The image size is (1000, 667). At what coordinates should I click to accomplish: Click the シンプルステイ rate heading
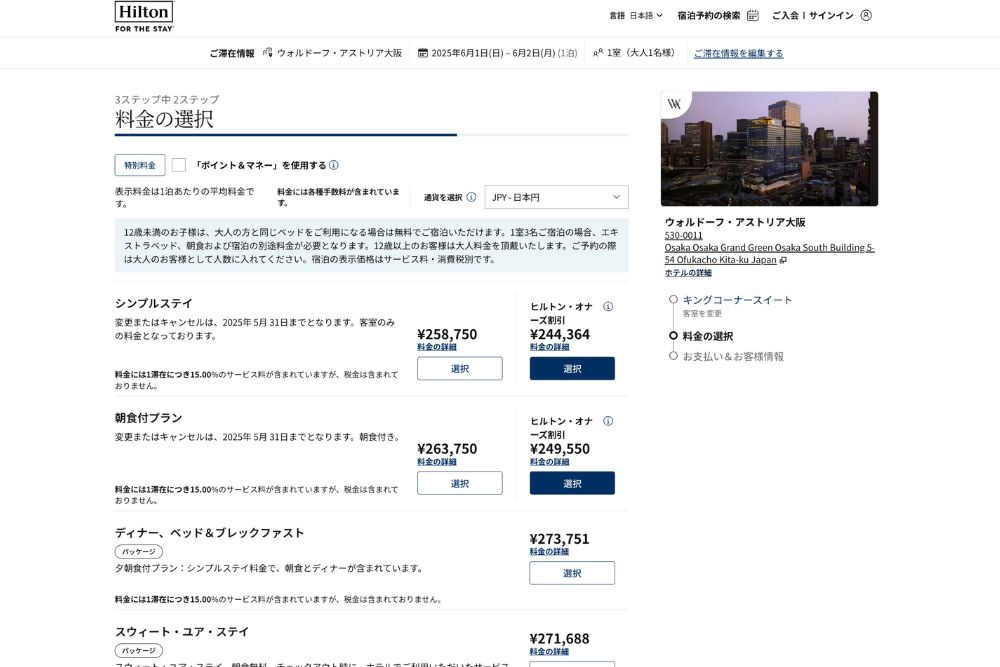click(154, 304)
